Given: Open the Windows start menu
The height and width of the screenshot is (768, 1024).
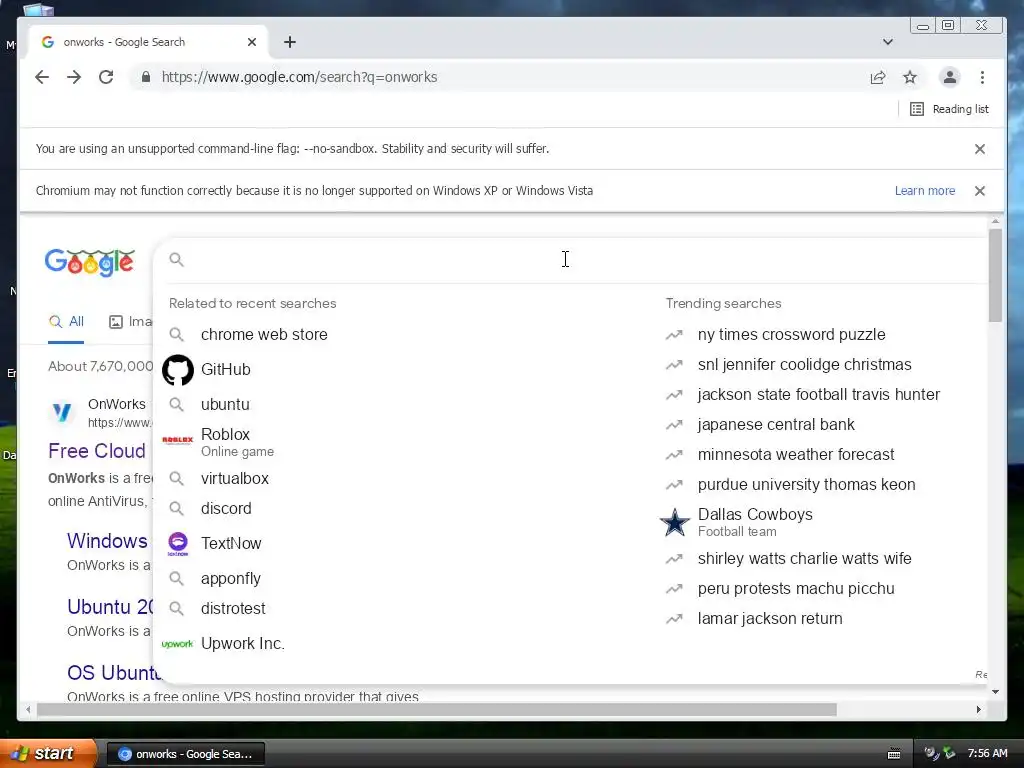Looking at the screenshot, I should click(x=48, y=753).
